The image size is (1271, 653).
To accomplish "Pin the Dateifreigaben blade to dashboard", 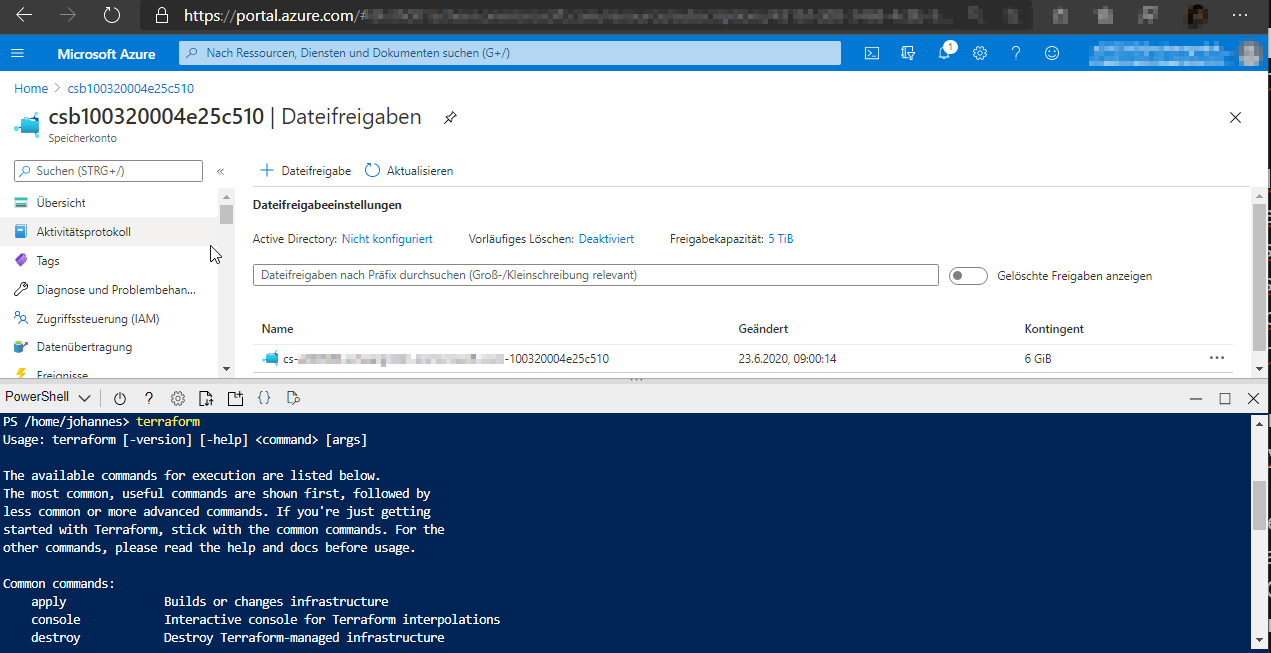I will [450, 118].
